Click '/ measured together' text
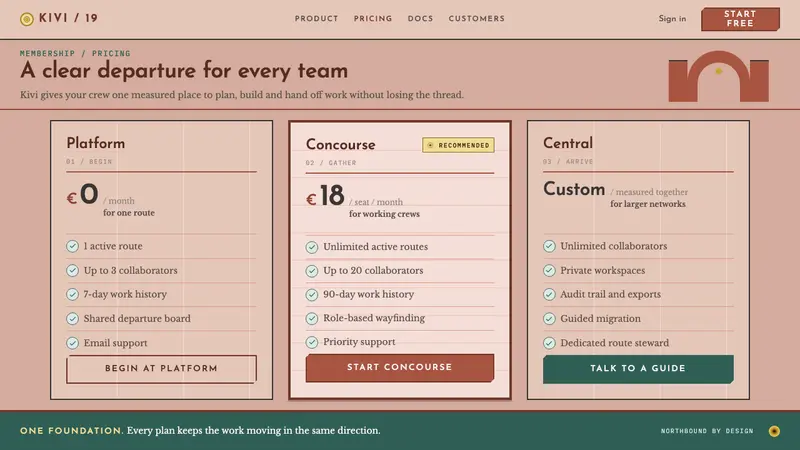Screen dimensions: 800x450 (x=649, y=192)
